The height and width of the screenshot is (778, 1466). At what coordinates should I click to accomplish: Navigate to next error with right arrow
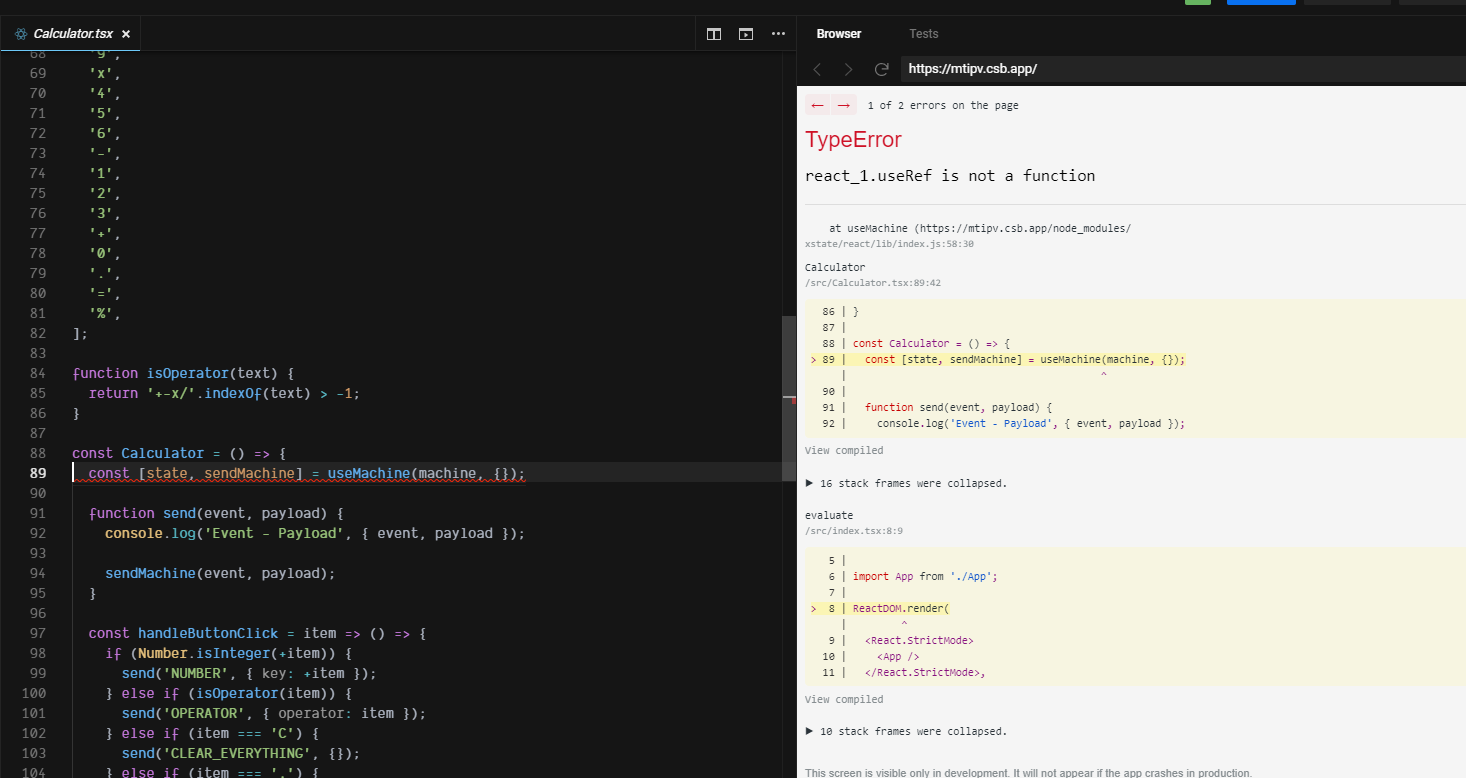tap(841, 104)
